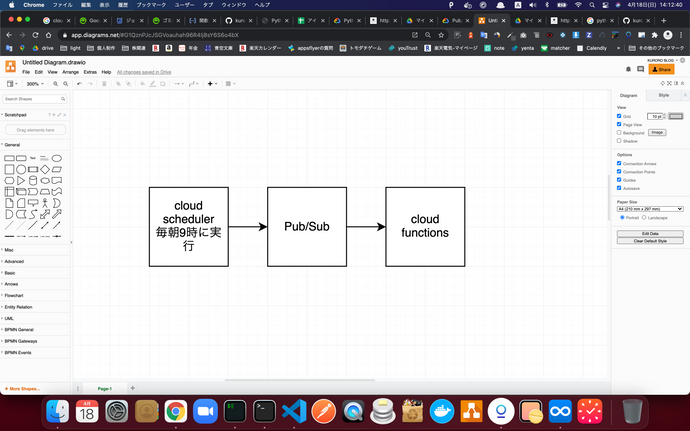The image size is (690, 431).
Task: Collapse the General shapes section
Action: pyautogui.click(x=35, y=144)
